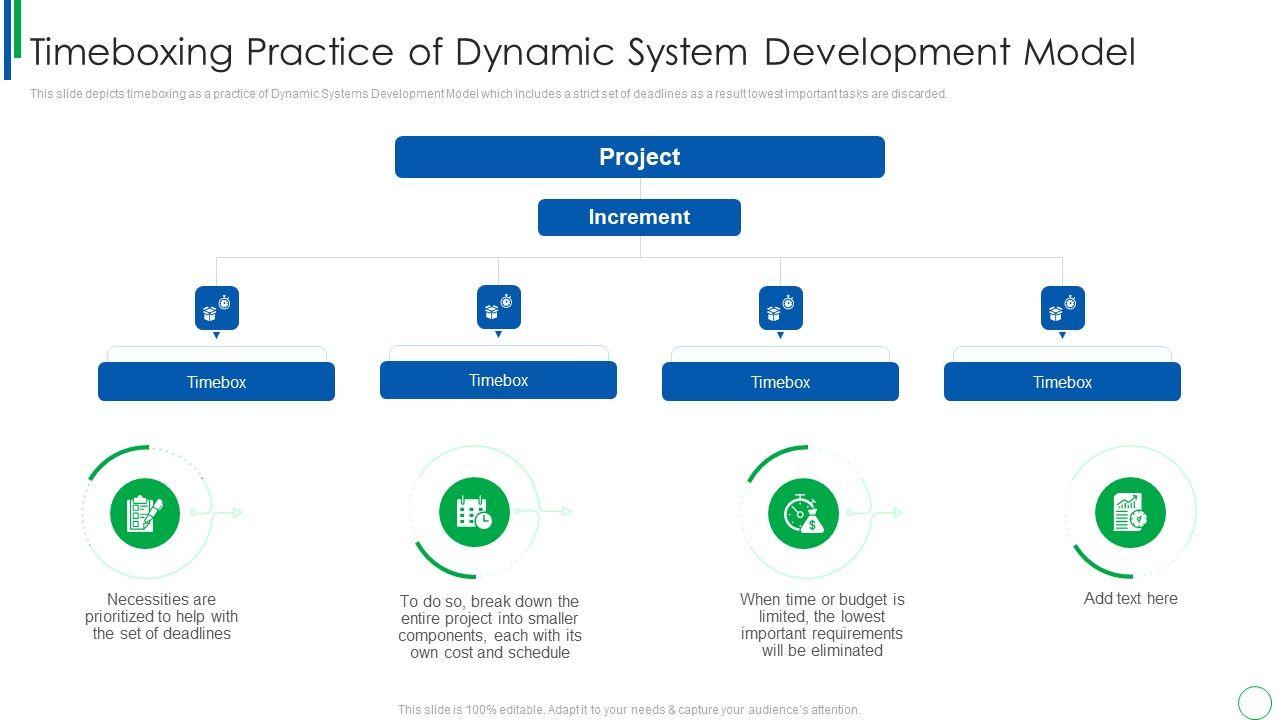Click the blue Increment box

(639, 217)
